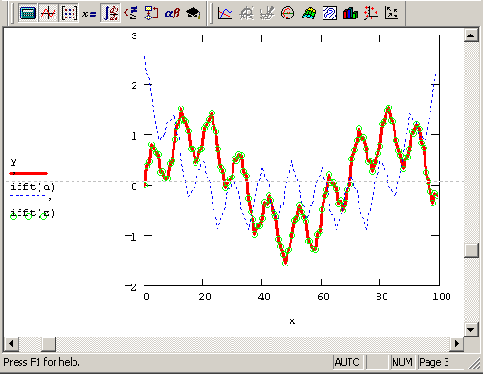The image size is (483, 374).
Task: Click 'Press F1 for help.' status text
Action: (x=42, y=362)
